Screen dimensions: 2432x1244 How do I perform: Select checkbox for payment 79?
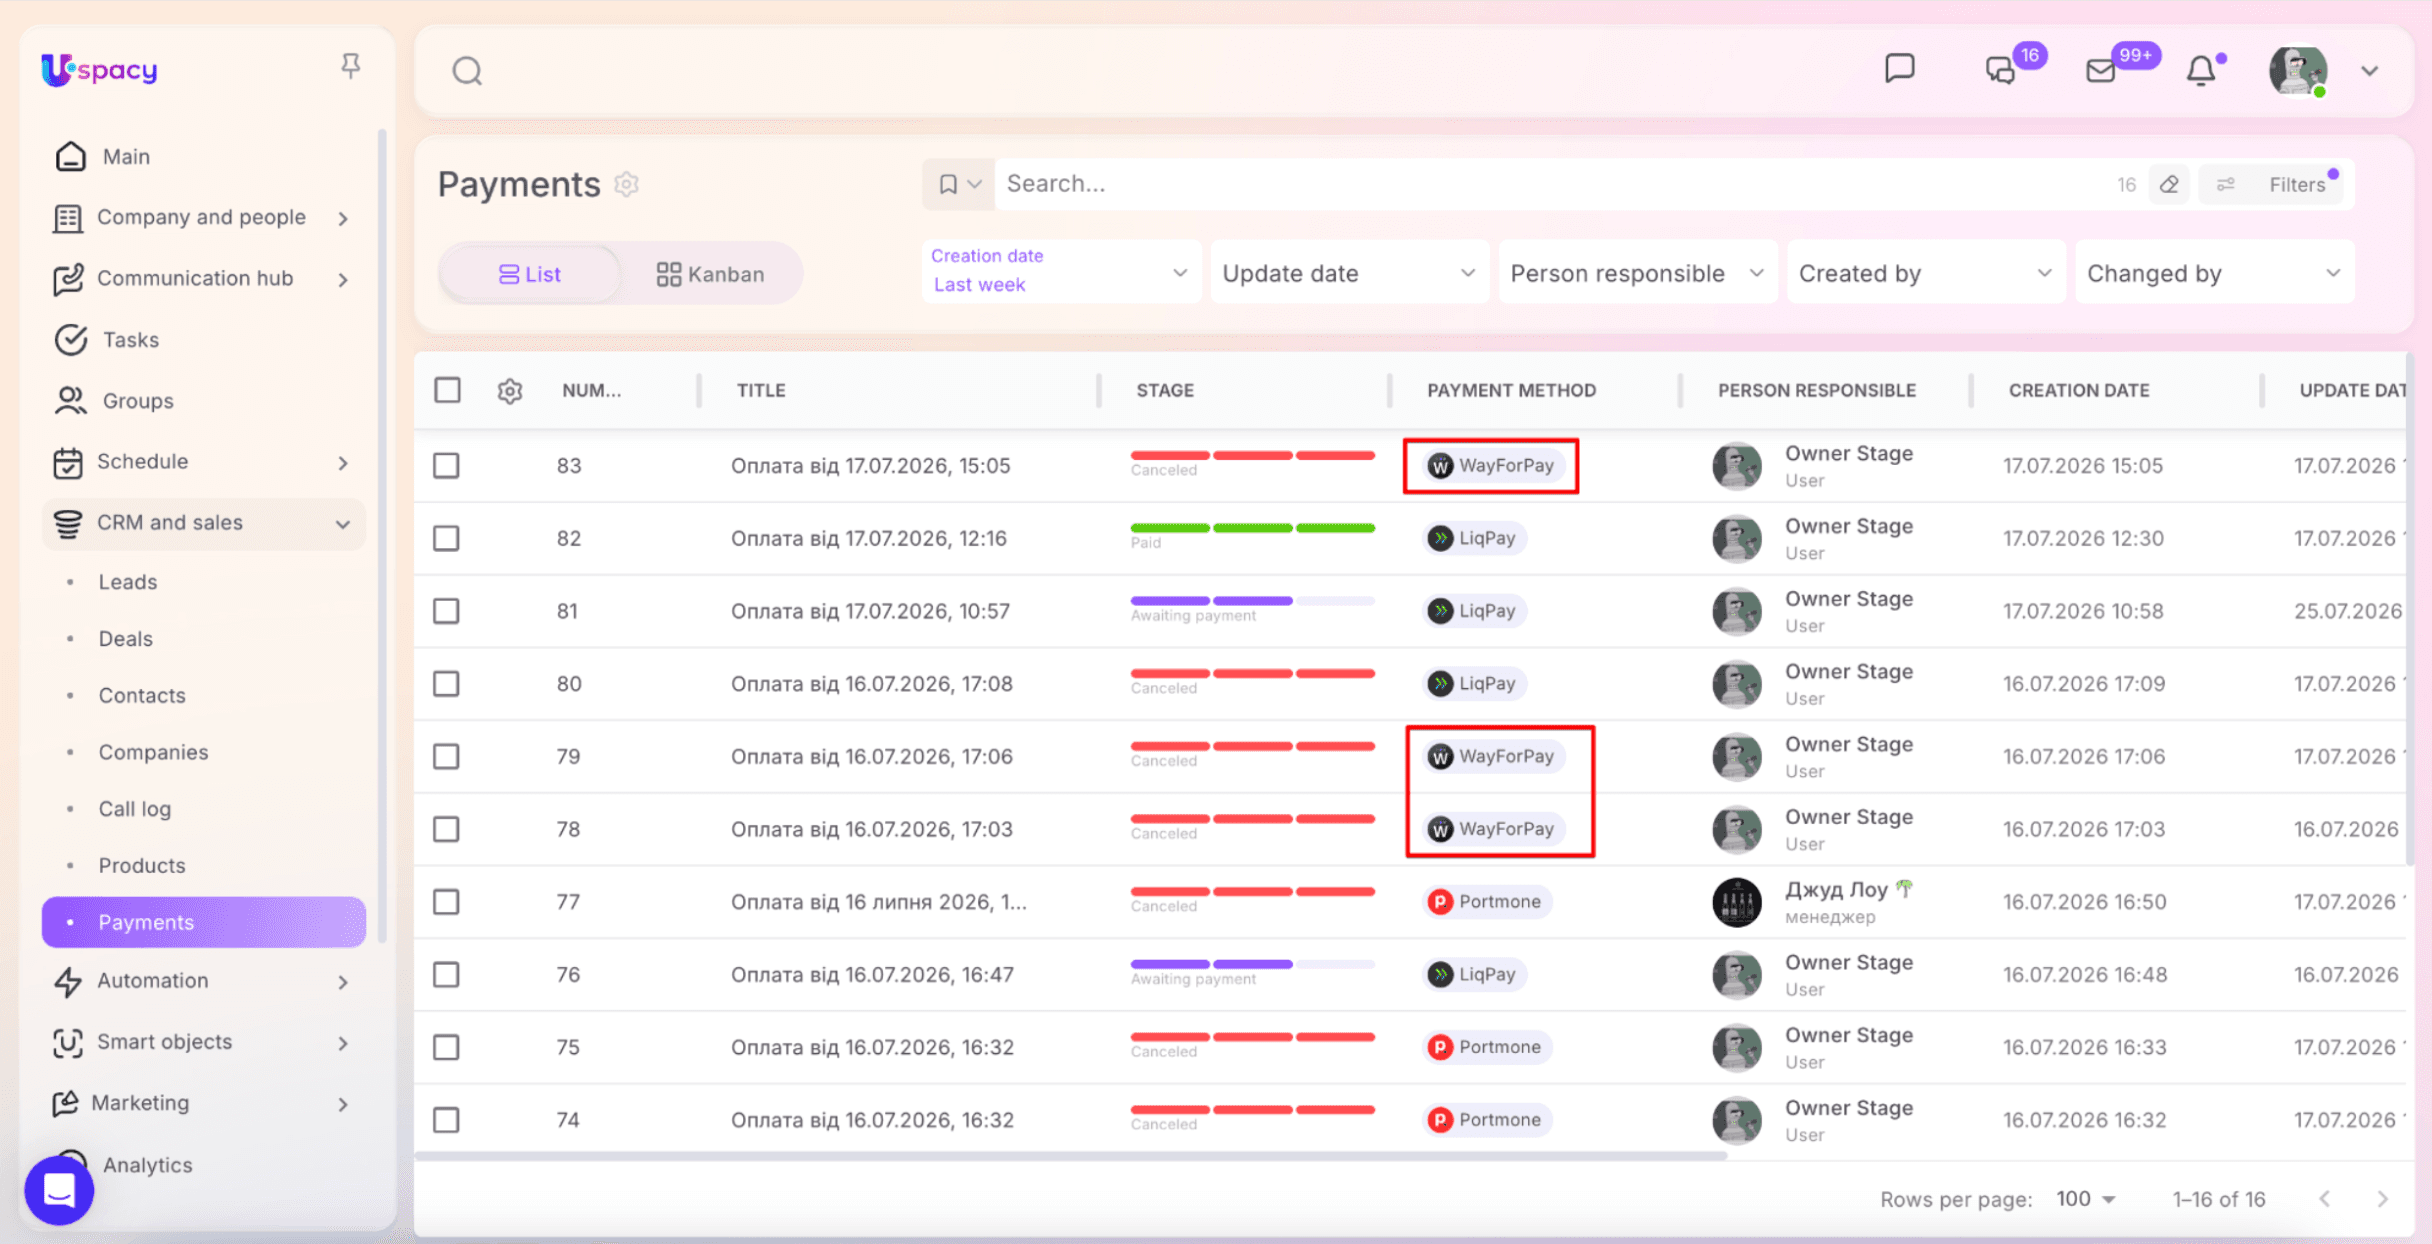click(446, 757)
